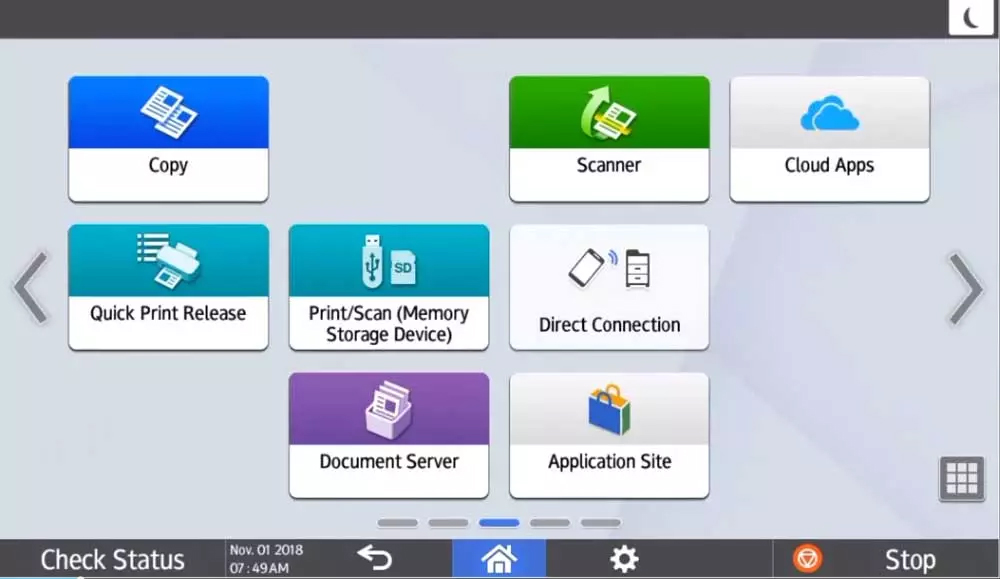
Task: Select the fourth page indicator dash
Action: (x=550, y=523)
